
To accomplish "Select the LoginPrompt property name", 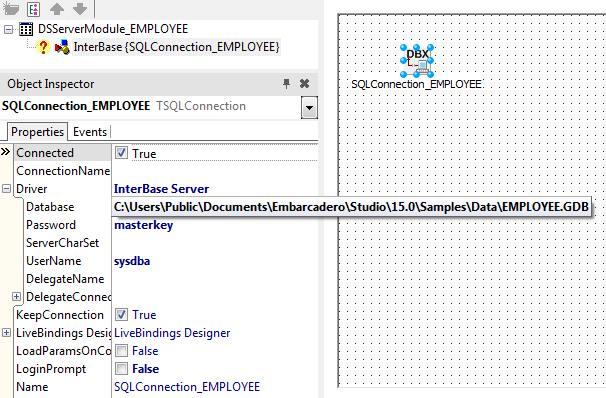I will (51, 369).
